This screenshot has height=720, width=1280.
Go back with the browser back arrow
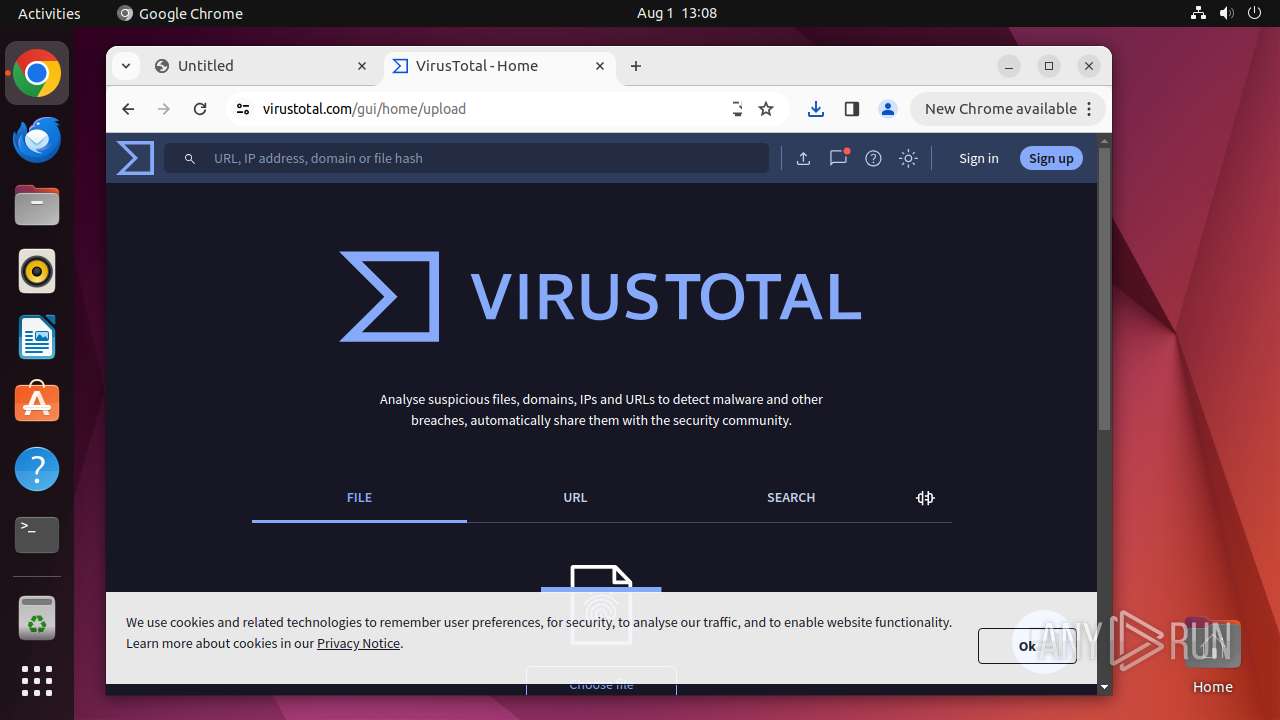(128, 109)
